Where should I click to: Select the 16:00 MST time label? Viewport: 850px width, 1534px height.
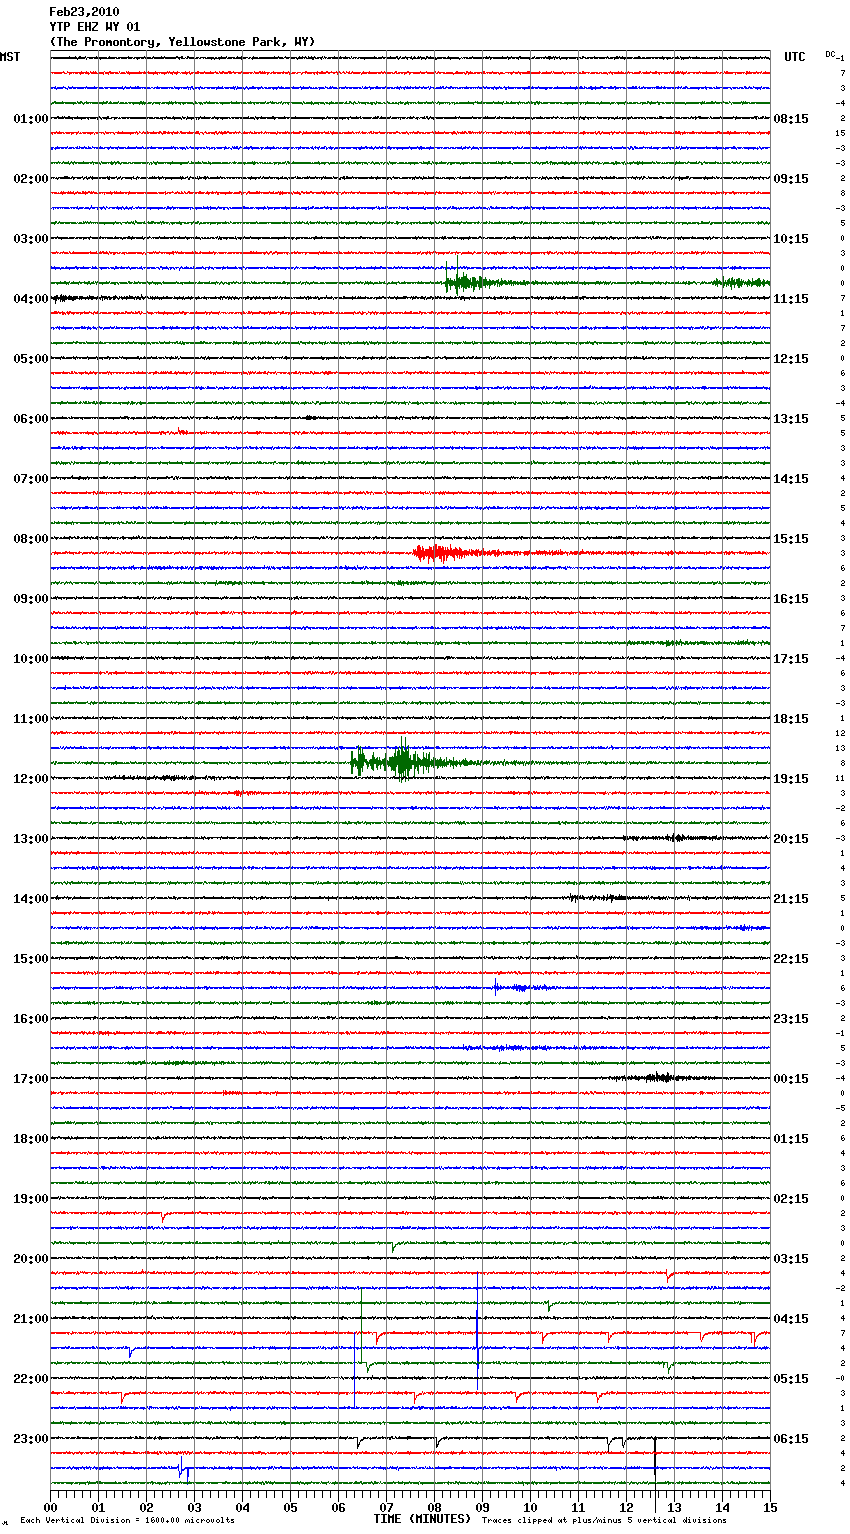click(x=30, y=1019)
